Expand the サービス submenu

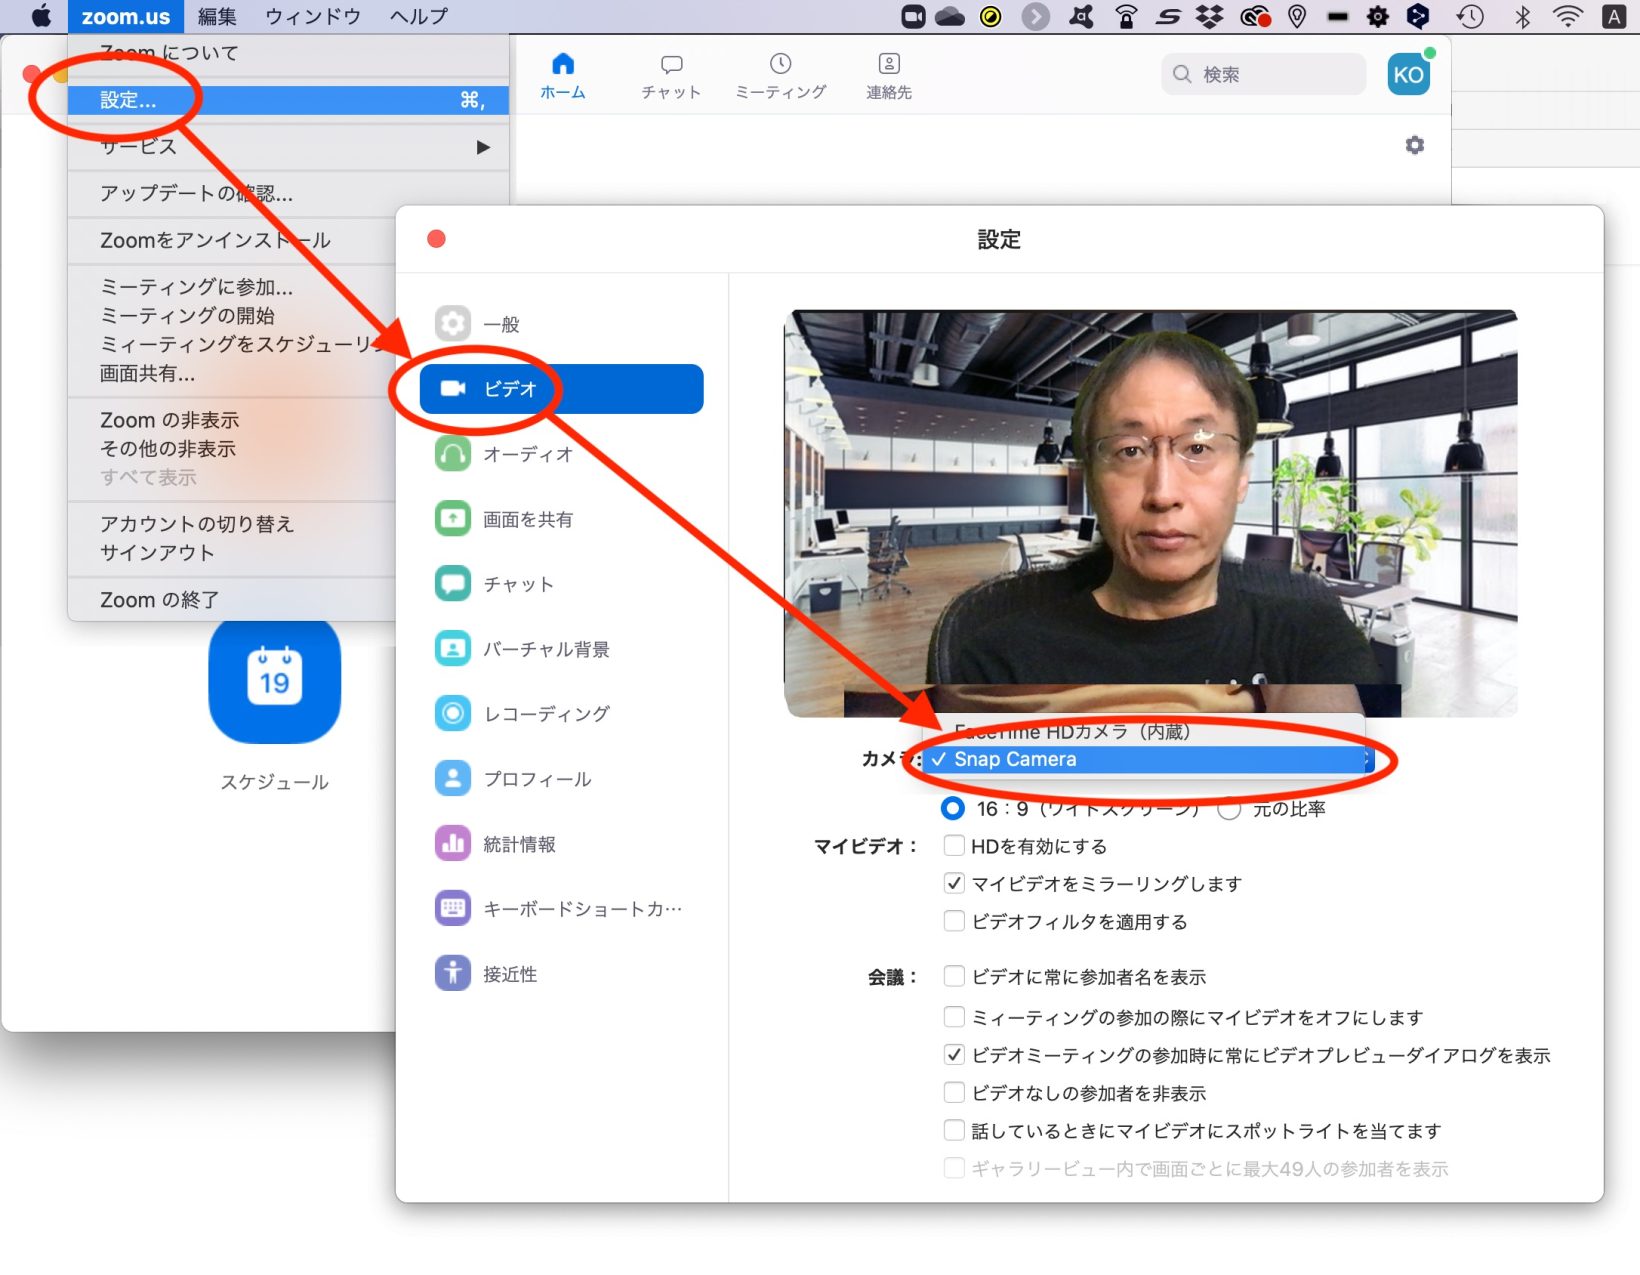pos(288,147)
